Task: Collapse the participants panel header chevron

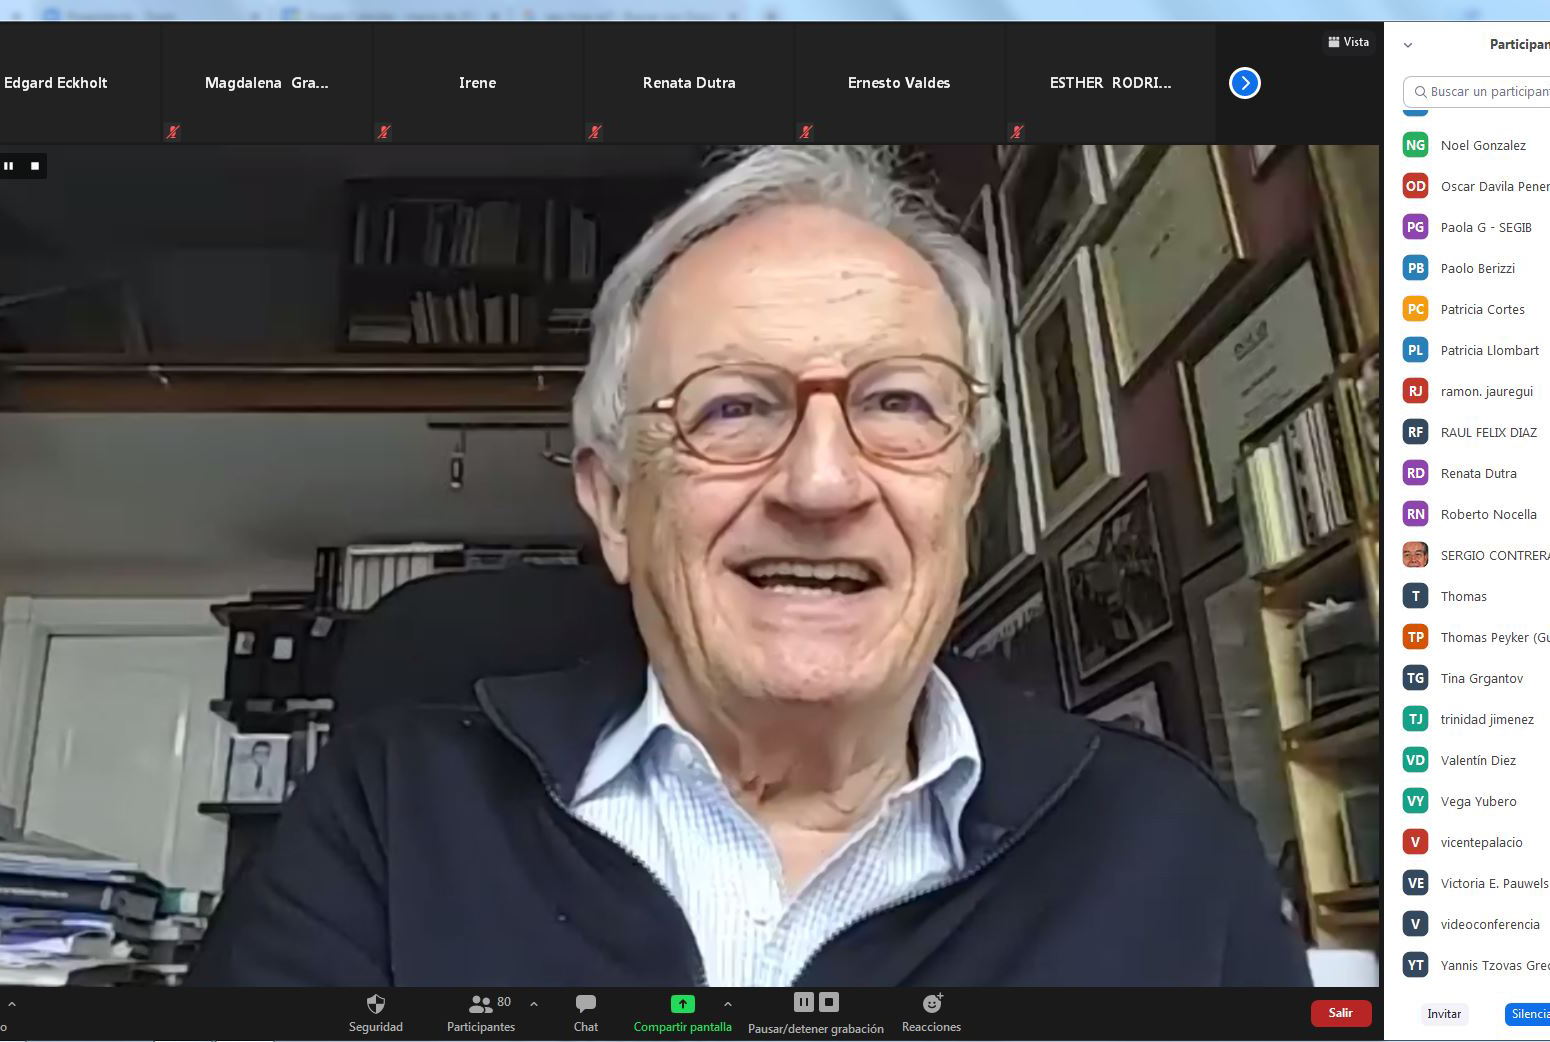Action: (1408, 45)
